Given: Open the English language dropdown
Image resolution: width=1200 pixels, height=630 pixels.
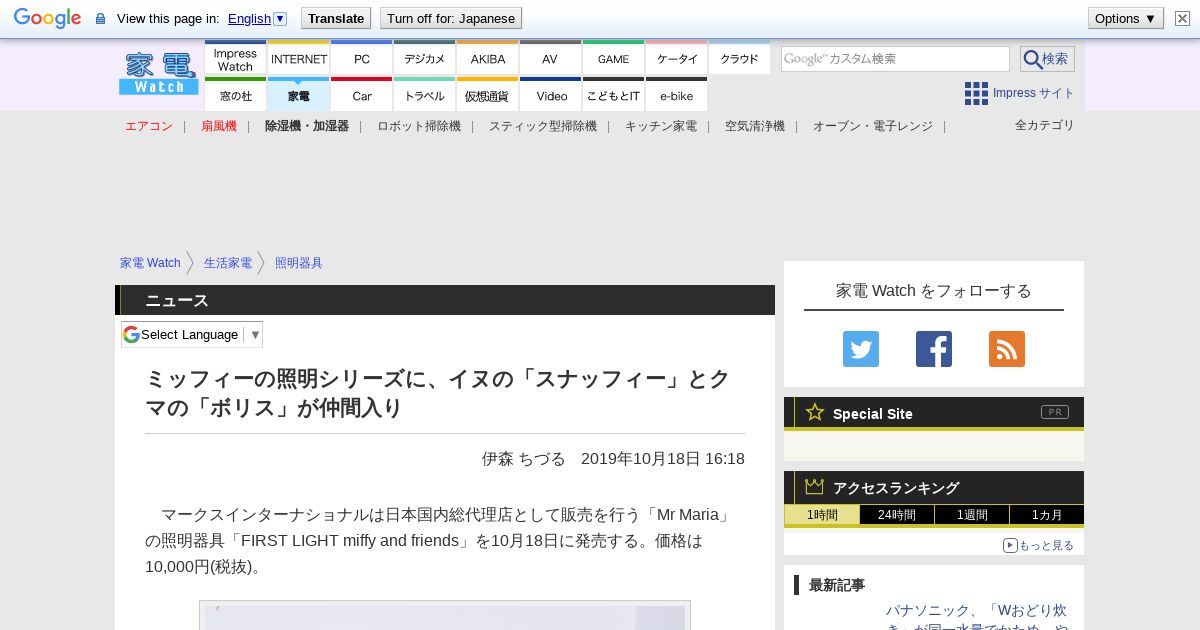Looking at the screenshot, I should pyautogui.click(x=257, y=18).
